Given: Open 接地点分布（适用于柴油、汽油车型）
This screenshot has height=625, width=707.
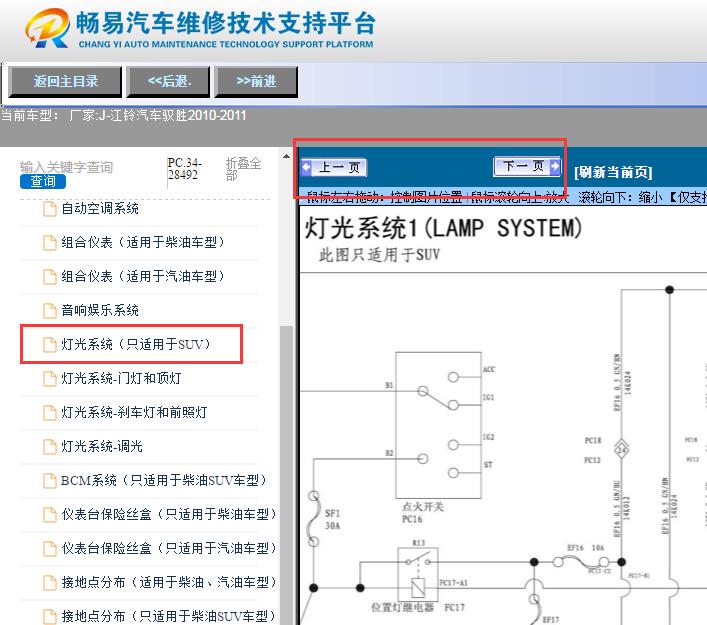Looking at the screenshot, I should pyautogui.click(x=169, y=582).
